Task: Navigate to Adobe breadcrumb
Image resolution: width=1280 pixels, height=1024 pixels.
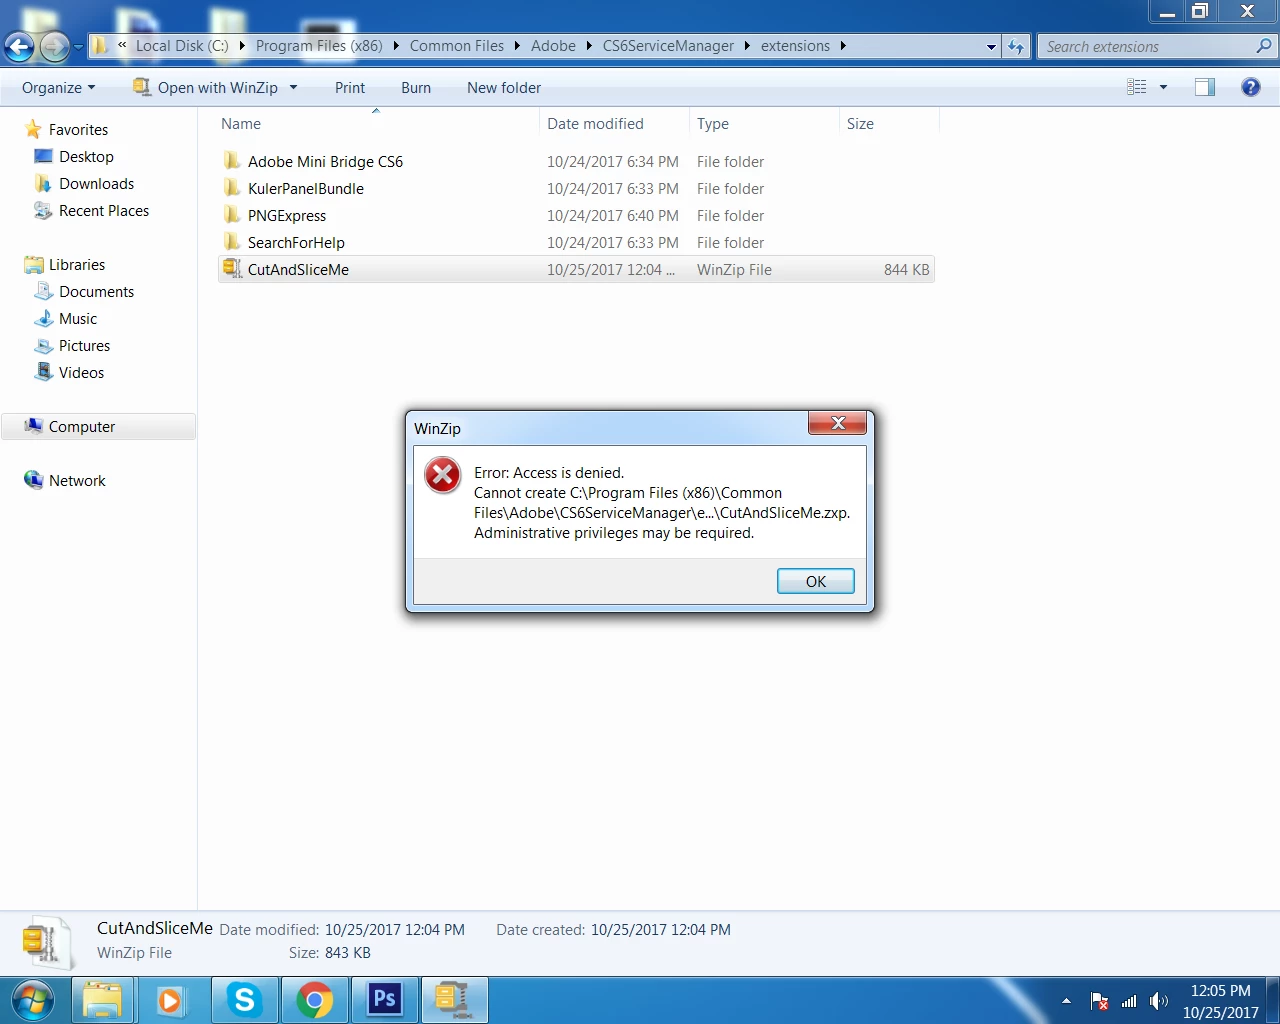Action: [553, 46]
